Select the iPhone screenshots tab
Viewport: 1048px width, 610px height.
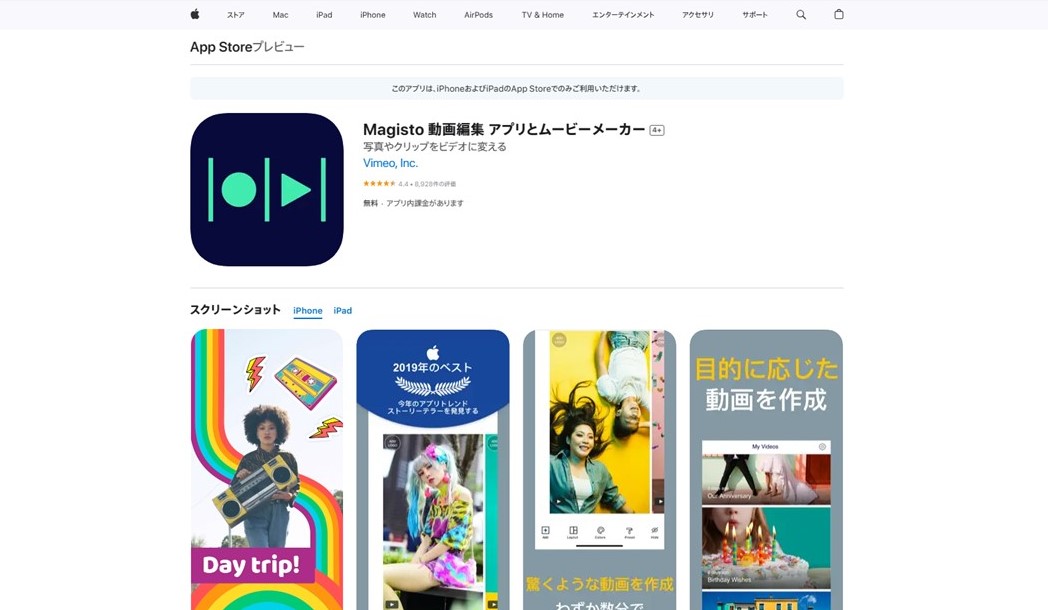coord(308,311)
